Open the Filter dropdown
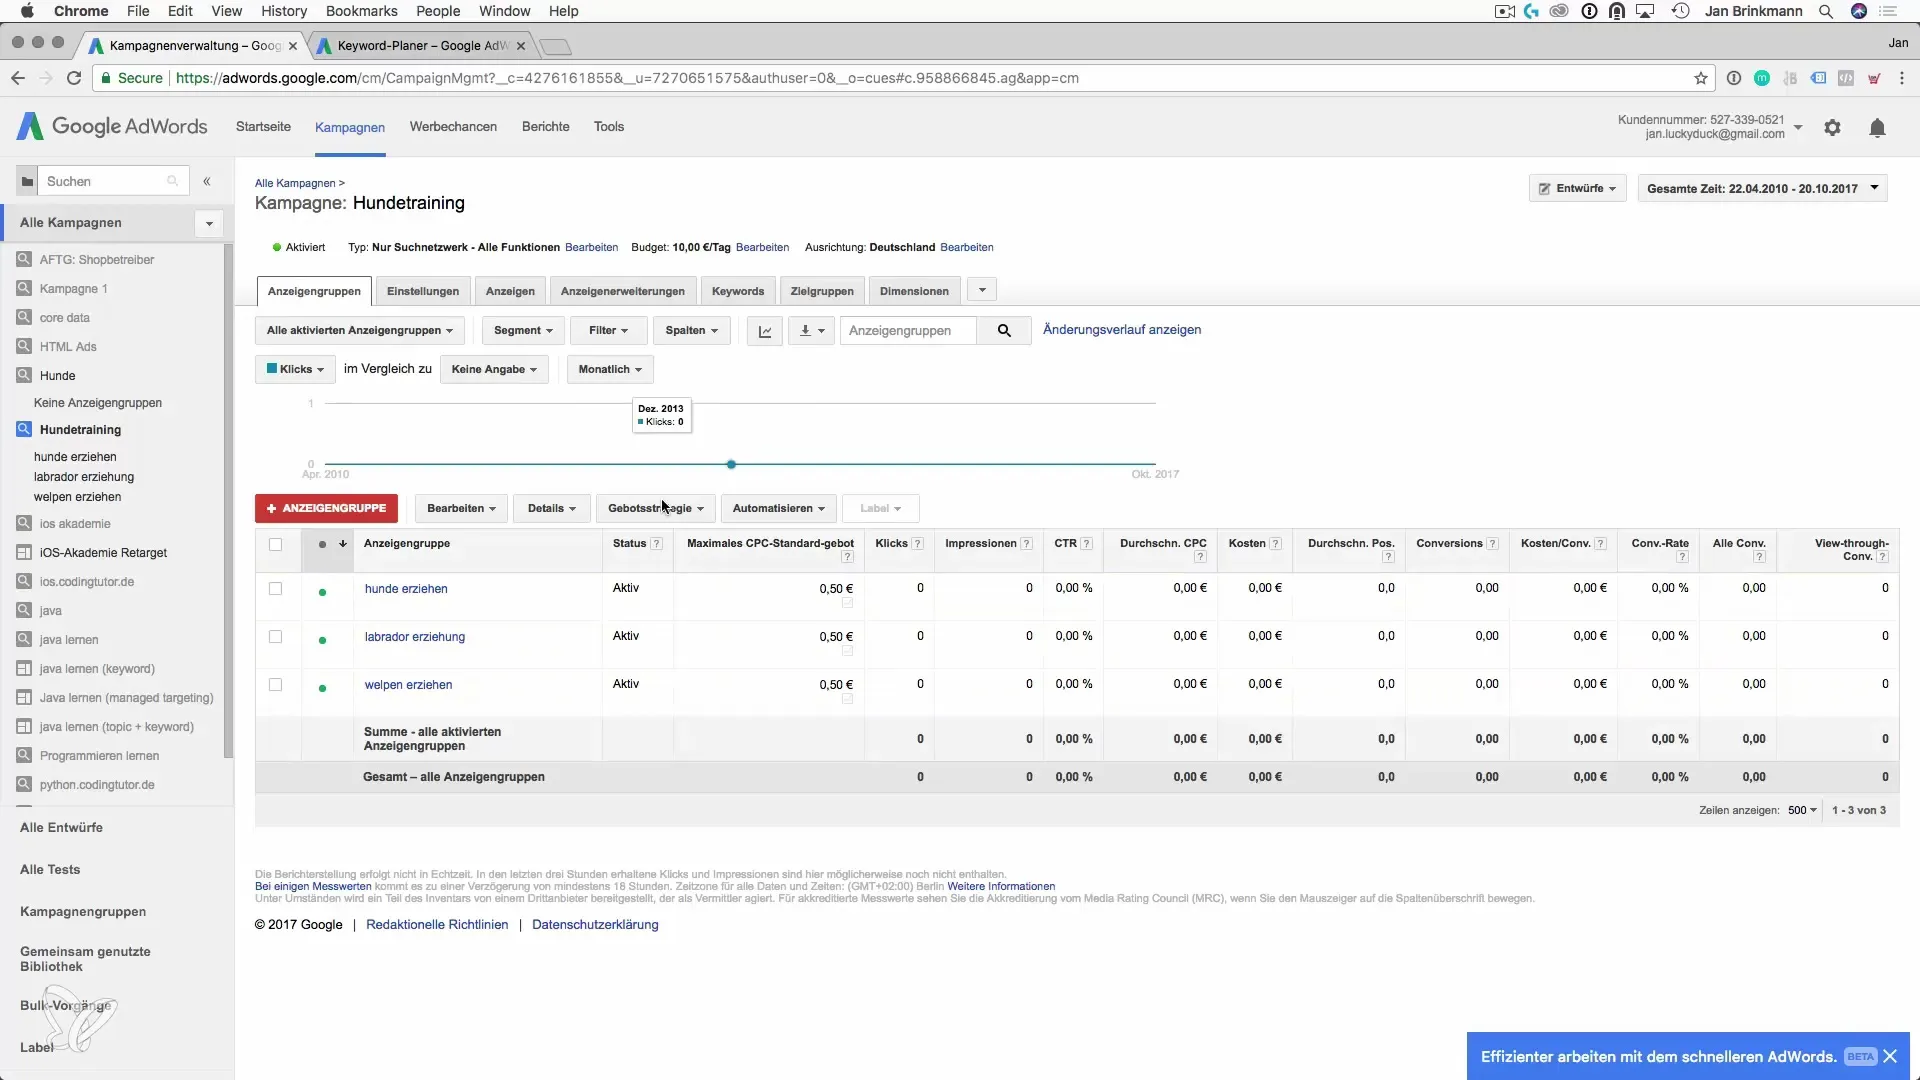The width and height of the screenshot is (1920, 1080). (x=608, y=331)
